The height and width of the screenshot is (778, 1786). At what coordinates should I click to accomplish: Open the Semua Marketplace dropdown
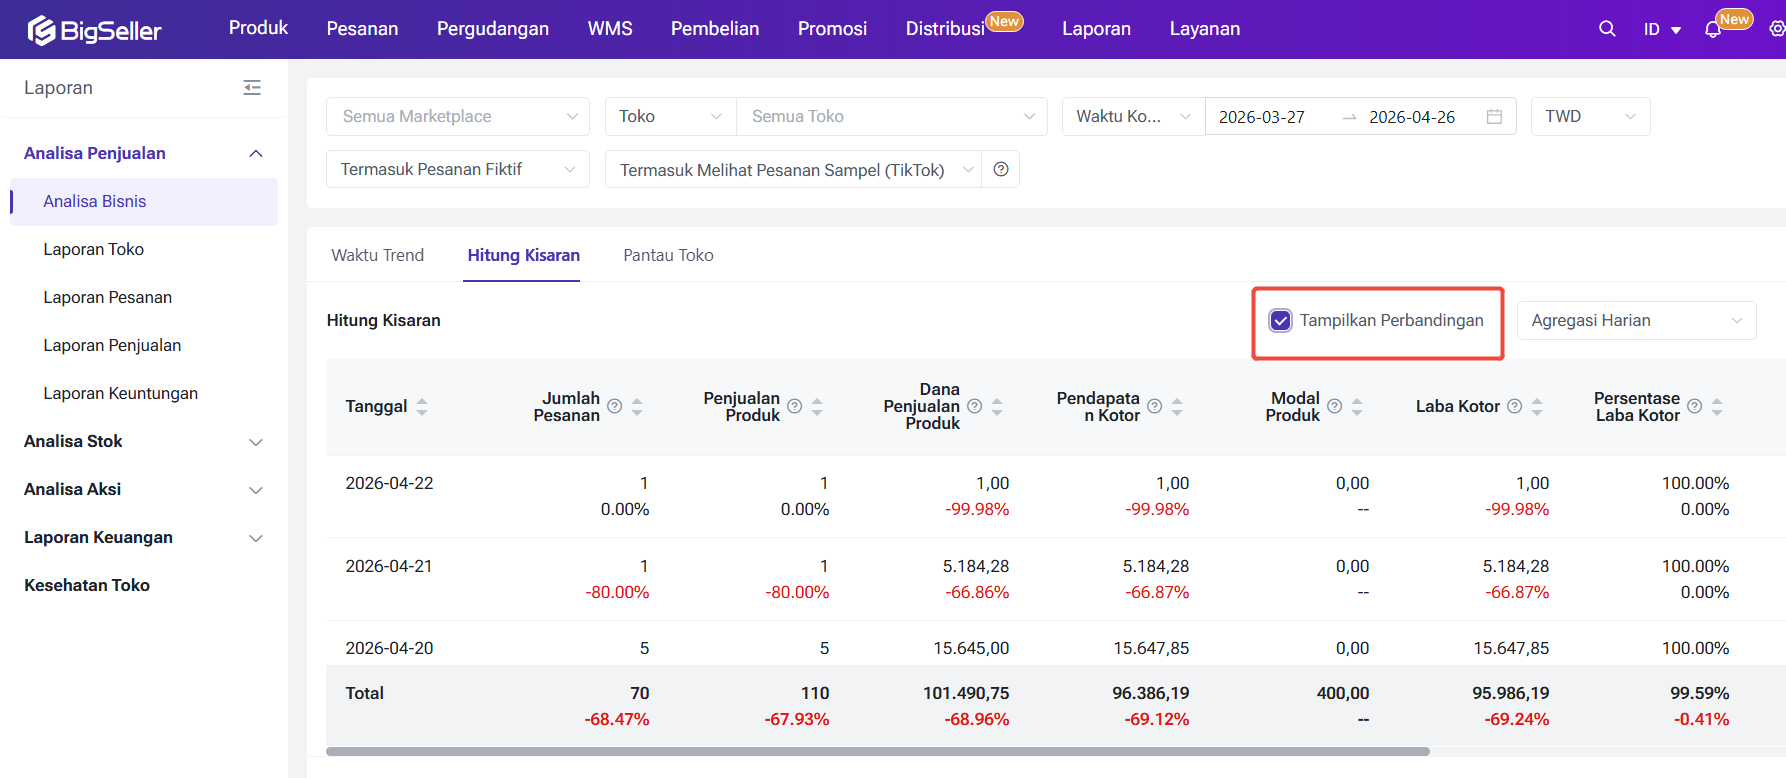click(457, 117)
